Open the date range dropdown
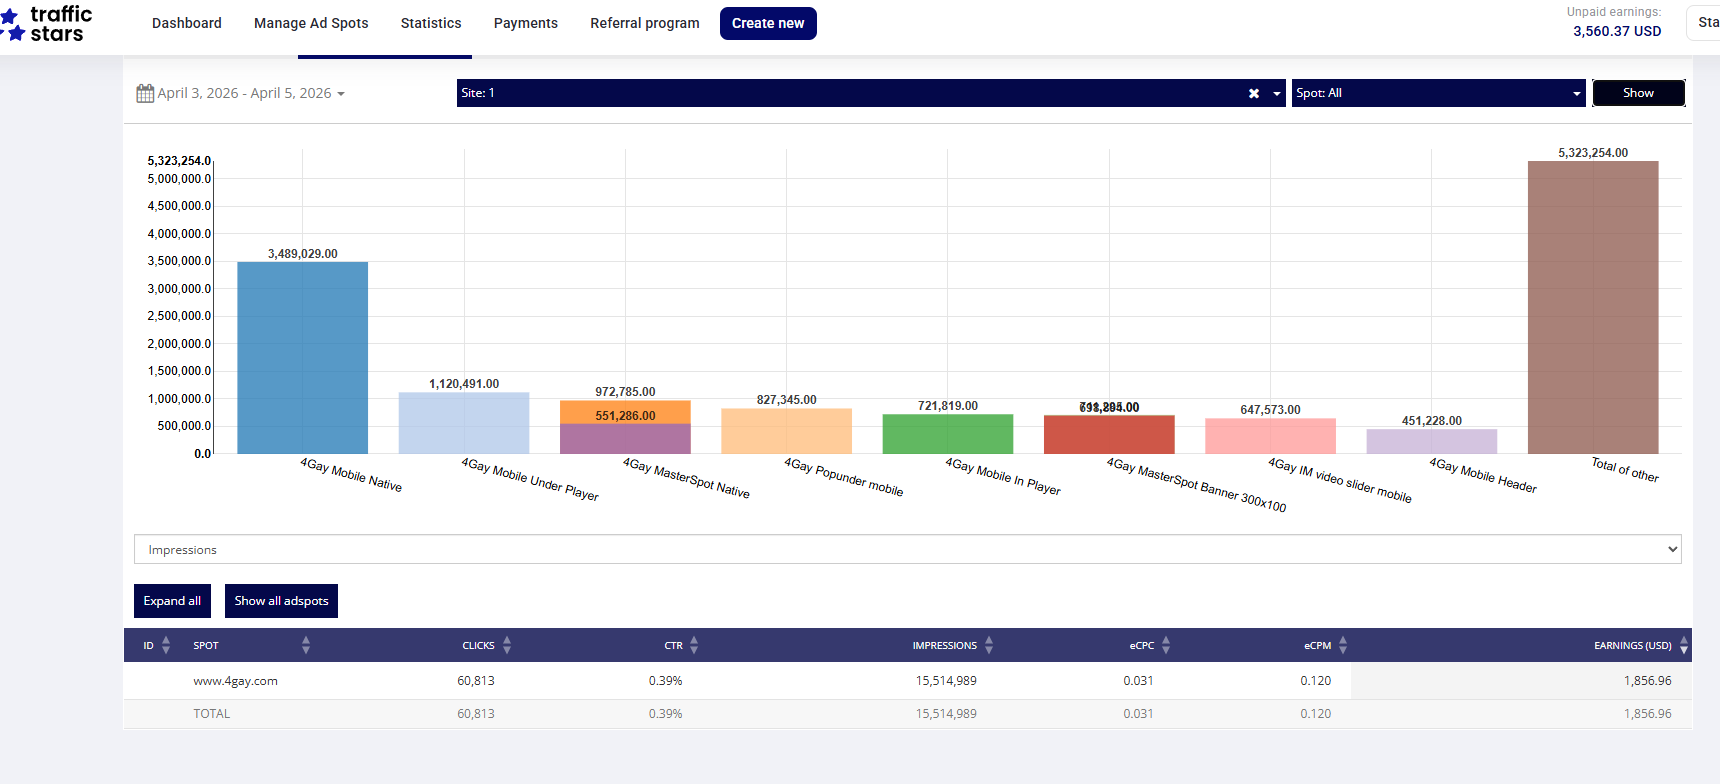Viewport: 1720px width, 784px height. tap(250, 93)
